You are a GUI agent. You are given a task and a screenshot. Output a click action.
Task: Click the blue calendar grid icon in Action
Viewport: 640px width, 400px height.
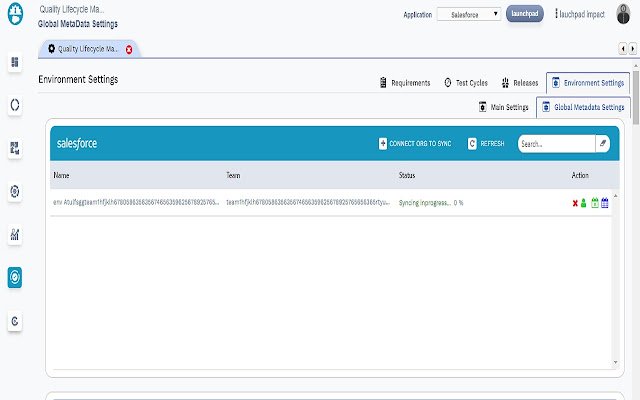pos(605,203)
